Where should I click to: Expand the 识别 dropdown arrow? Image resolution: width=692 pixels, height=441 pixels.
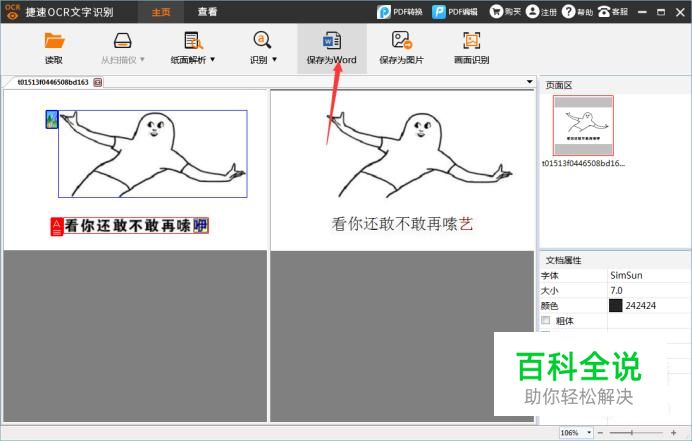pyautogui.click(x=275, y=59)
